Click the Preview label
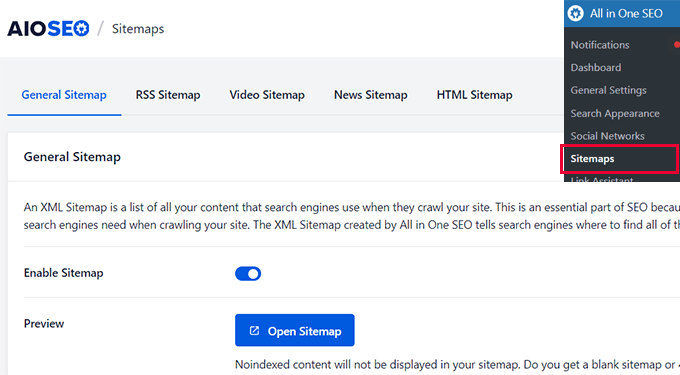Image resolution: width=680 pixels, height=375 pixels. [44, 323]
